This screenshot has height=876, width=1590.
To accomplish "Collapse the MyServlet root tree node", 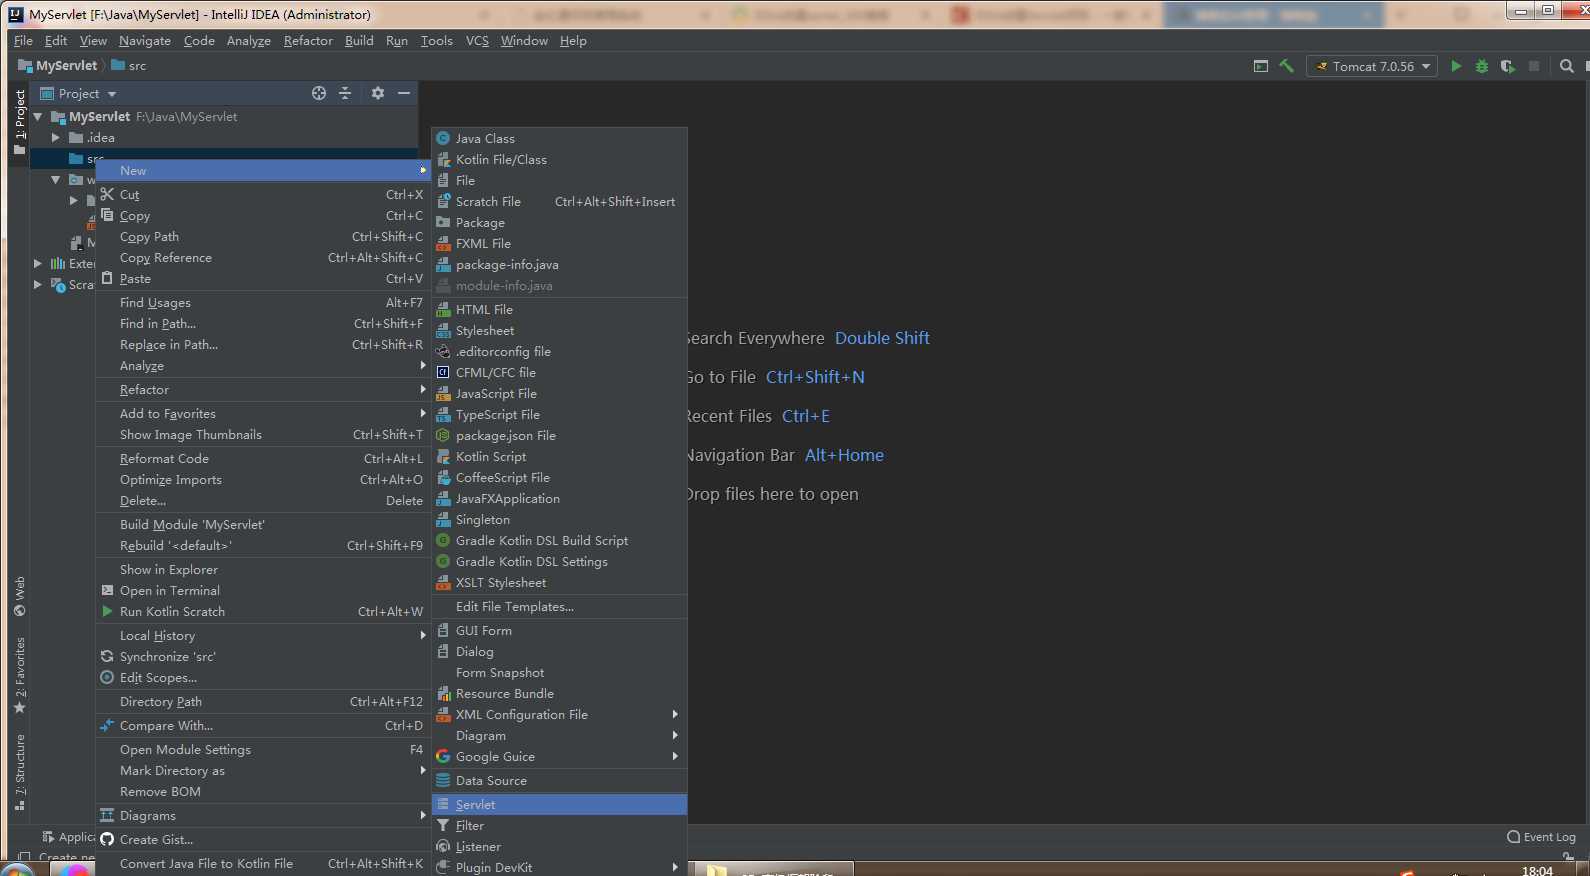I will (38, 117).
